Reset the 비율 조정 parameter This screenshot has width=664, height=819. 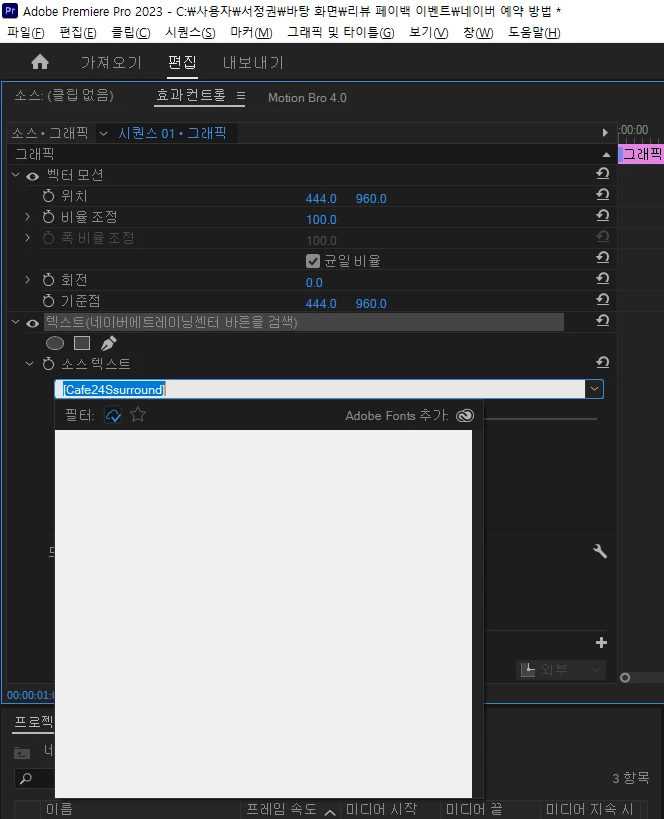click(x=603, y=216)
